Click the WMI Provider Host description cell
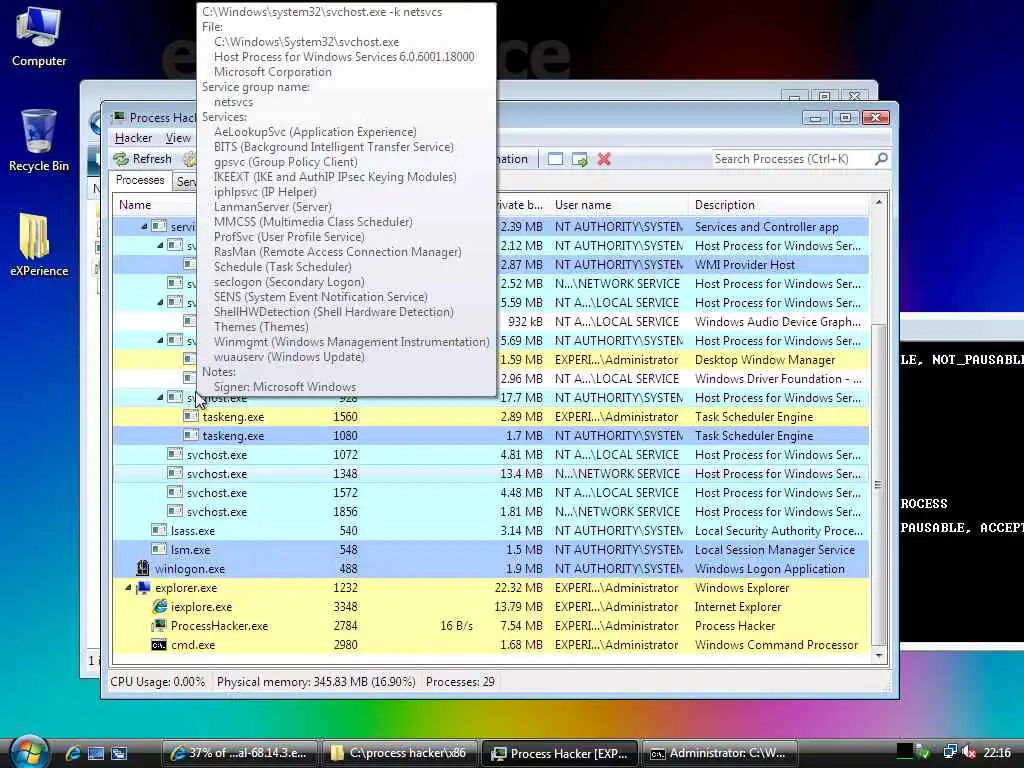1024x768 pixels. coord(744,264)
